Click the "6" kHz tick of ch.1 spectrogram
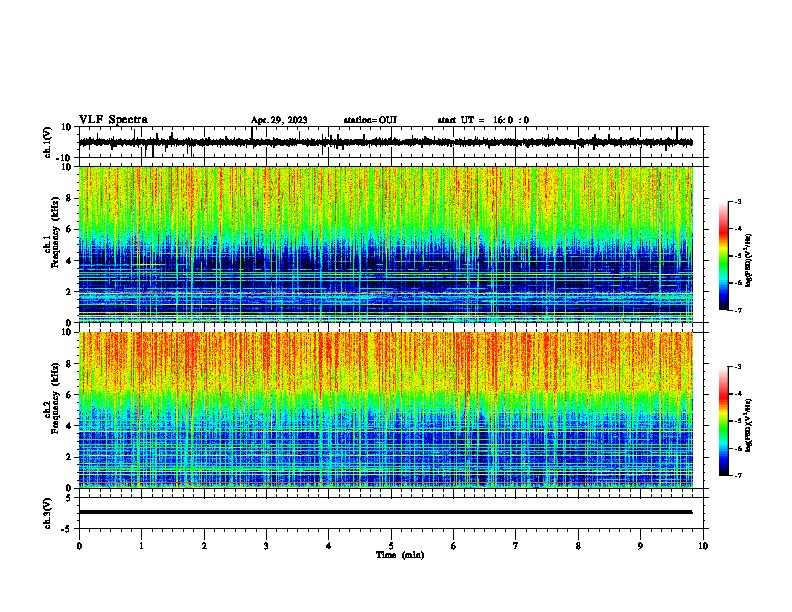The image size is (792, 612). click(70, 229)
